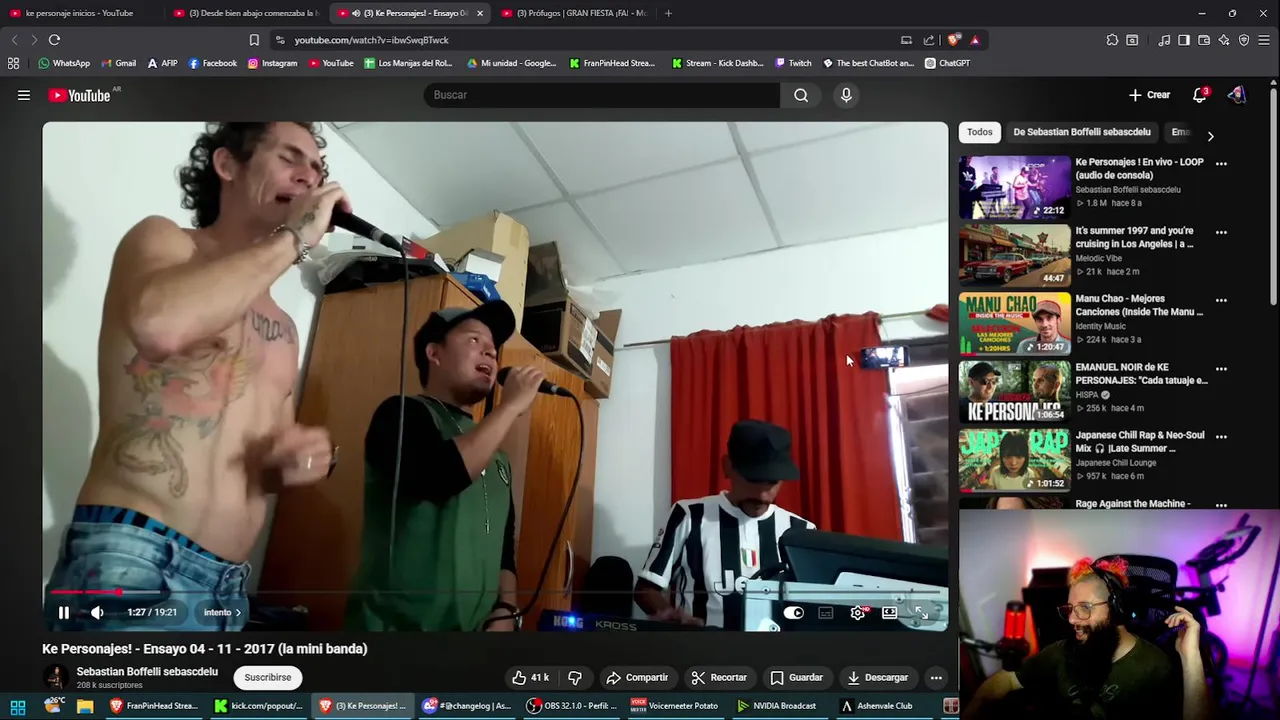Viewport: 1280px width, 720px height.
Task: Open the browser main menu (three lines)
Action: click(x=1265, y=40)
